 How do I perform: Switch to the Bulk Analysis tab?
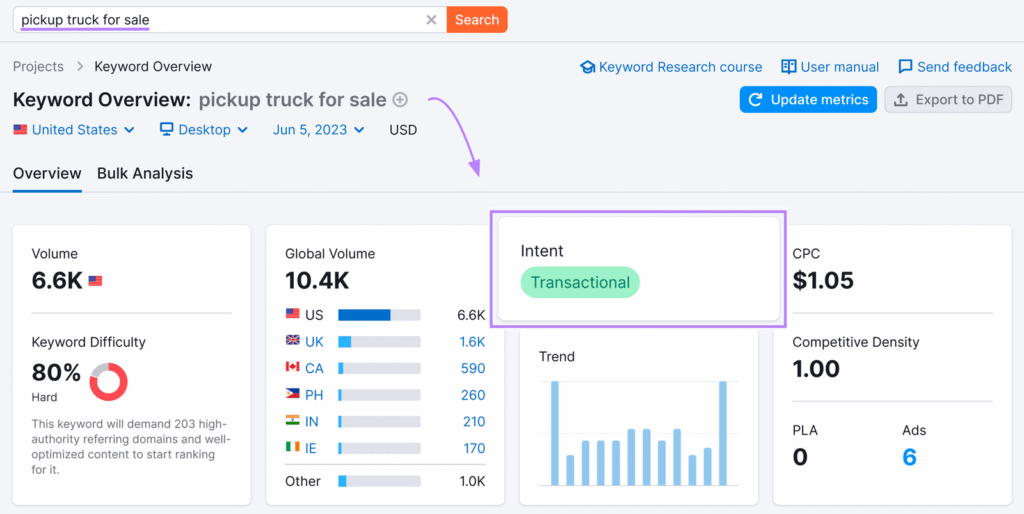click(x=145, y=173)
